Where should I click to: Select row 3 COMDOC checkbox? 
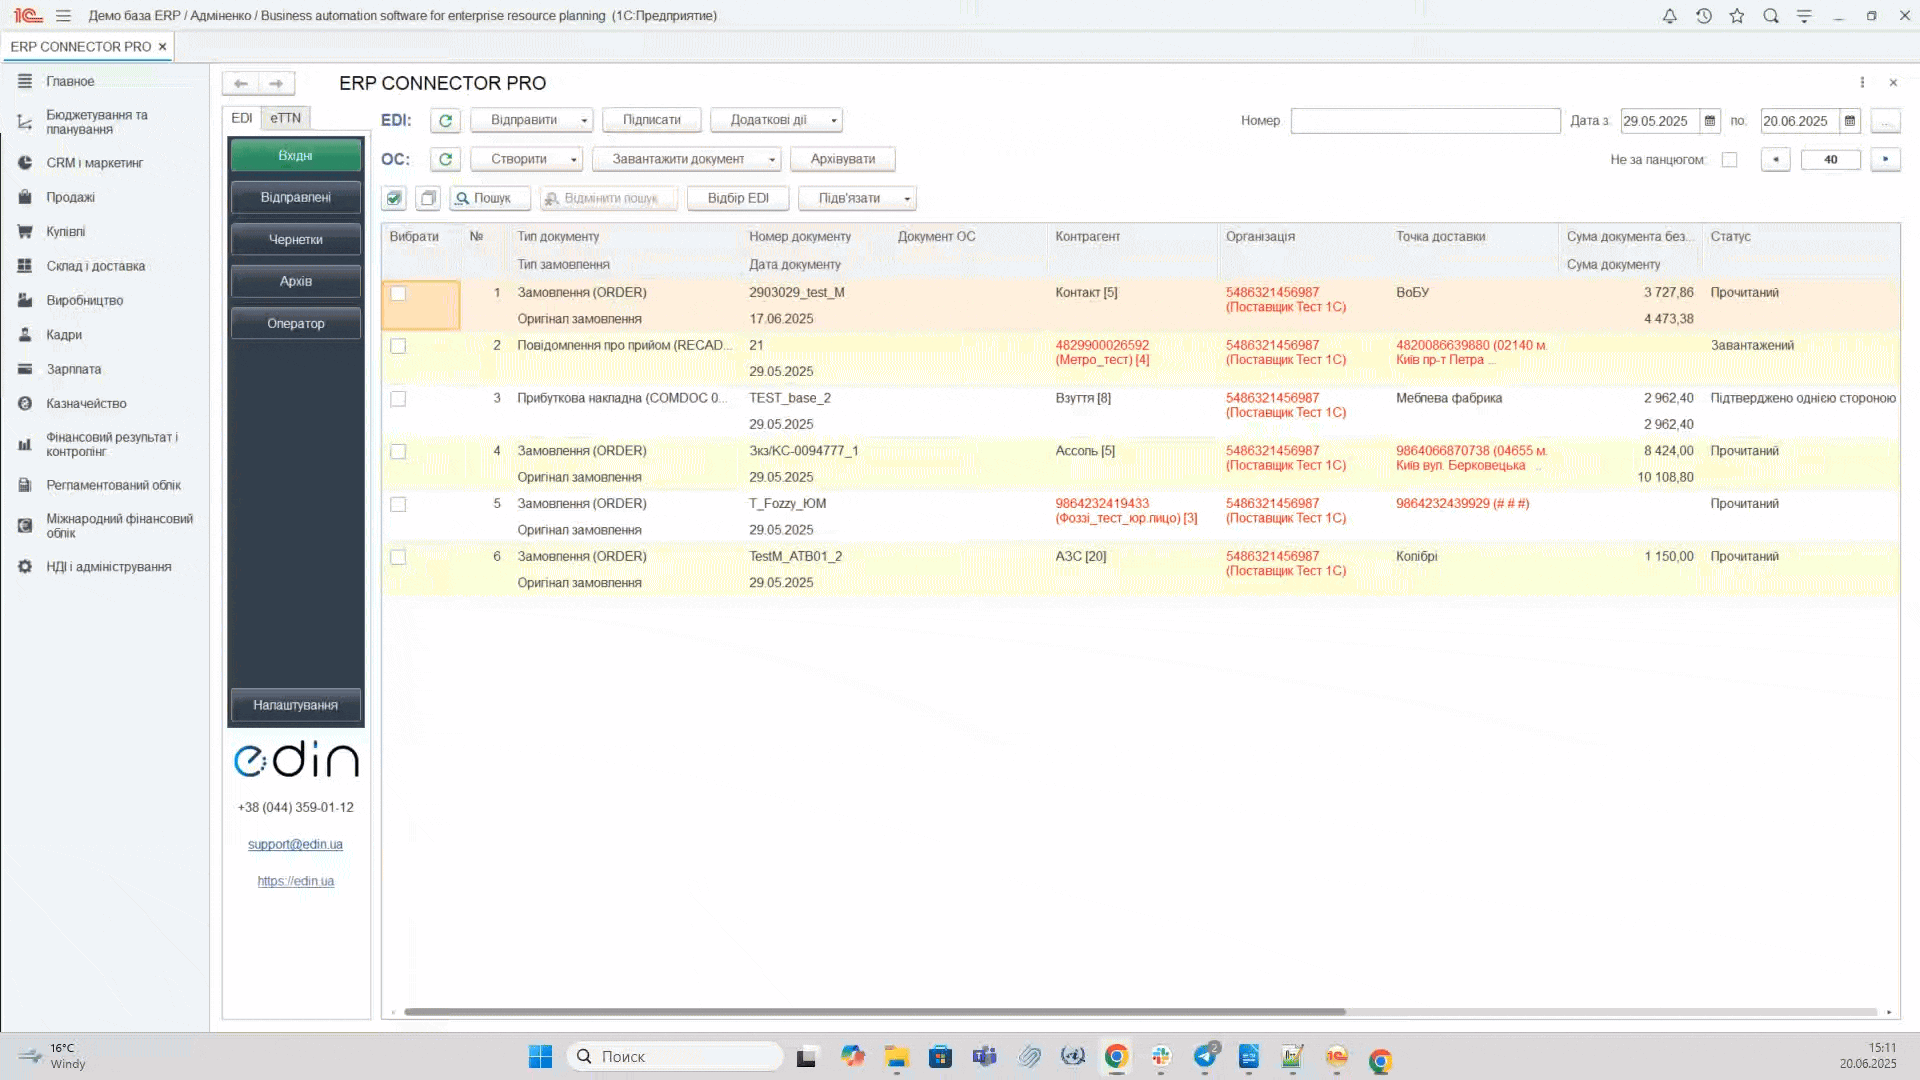click(x=398, y=399)
